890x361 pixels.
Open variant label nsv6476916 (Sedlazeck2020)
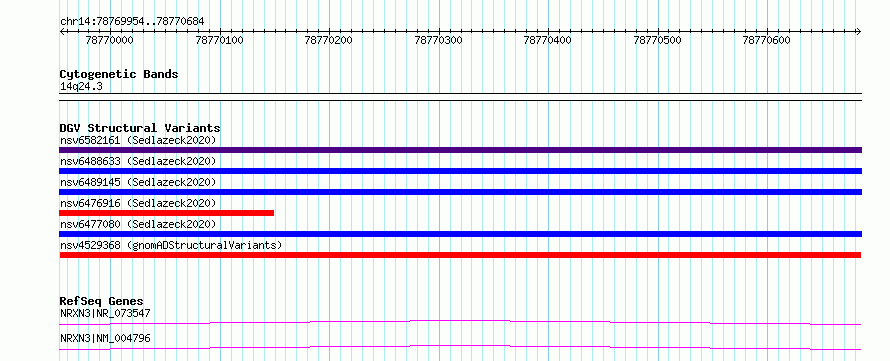coord(138,203)
